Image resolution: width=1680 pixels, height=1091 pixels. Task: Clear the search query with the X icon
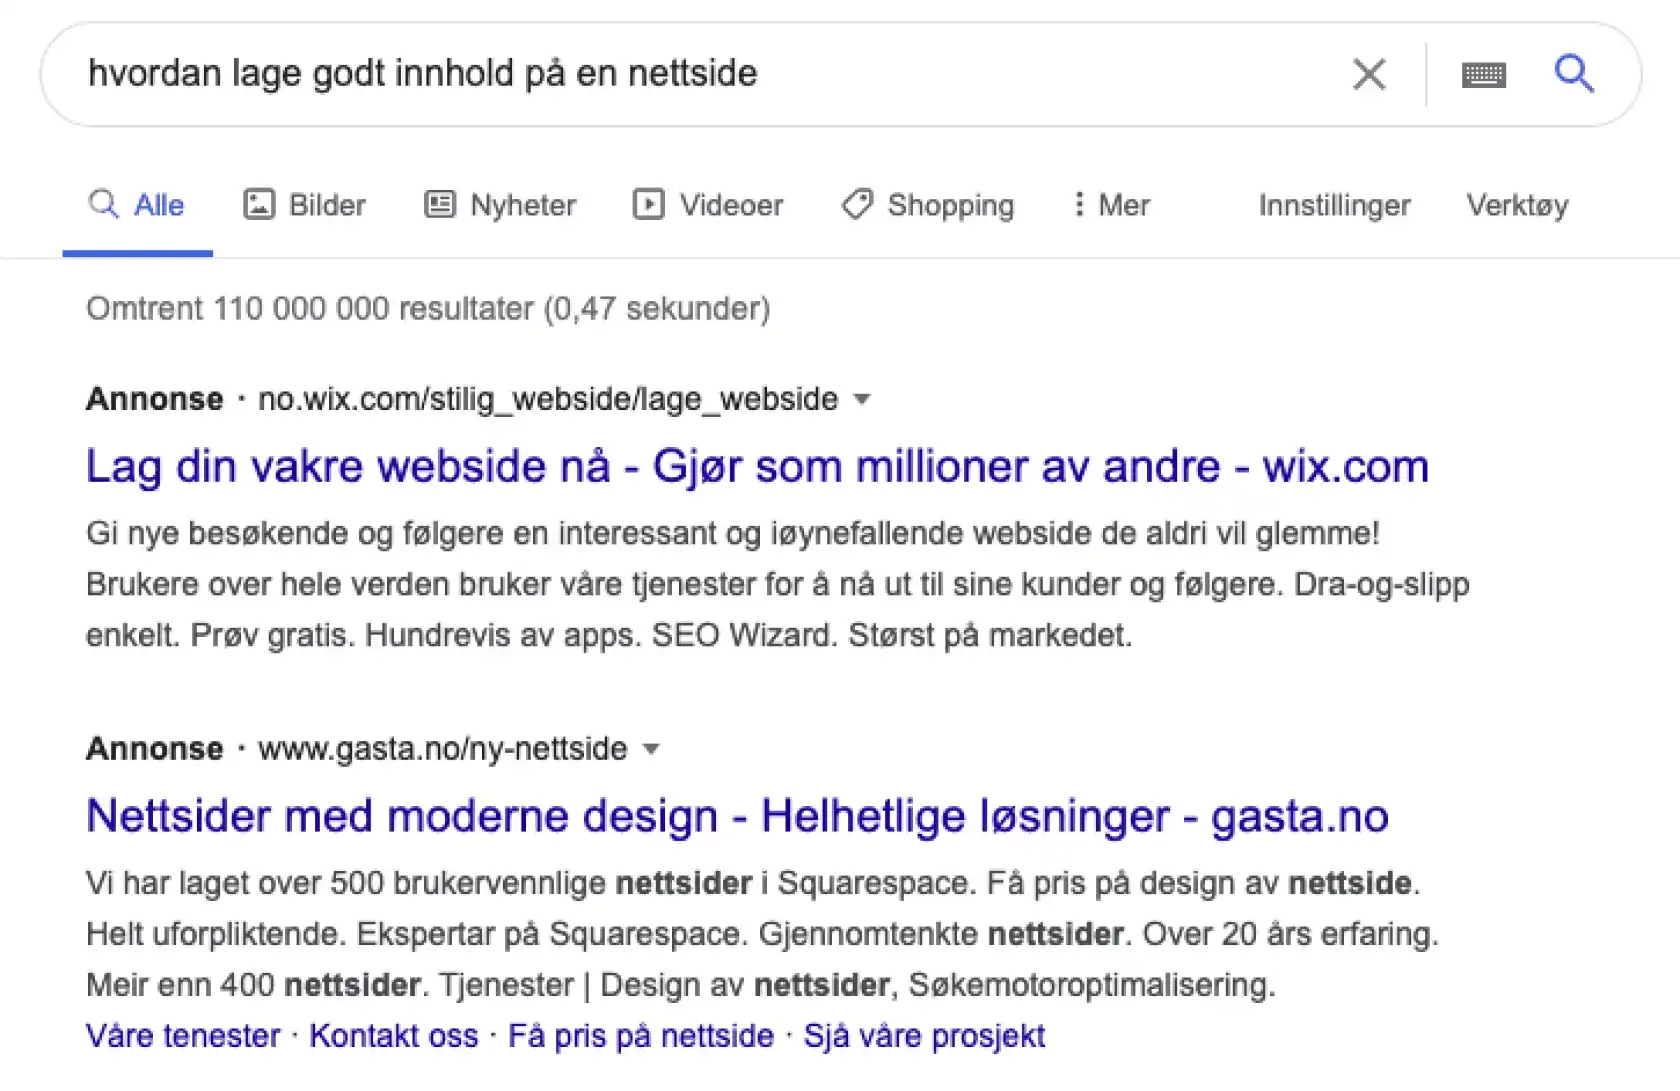[x=1369, y=73]
